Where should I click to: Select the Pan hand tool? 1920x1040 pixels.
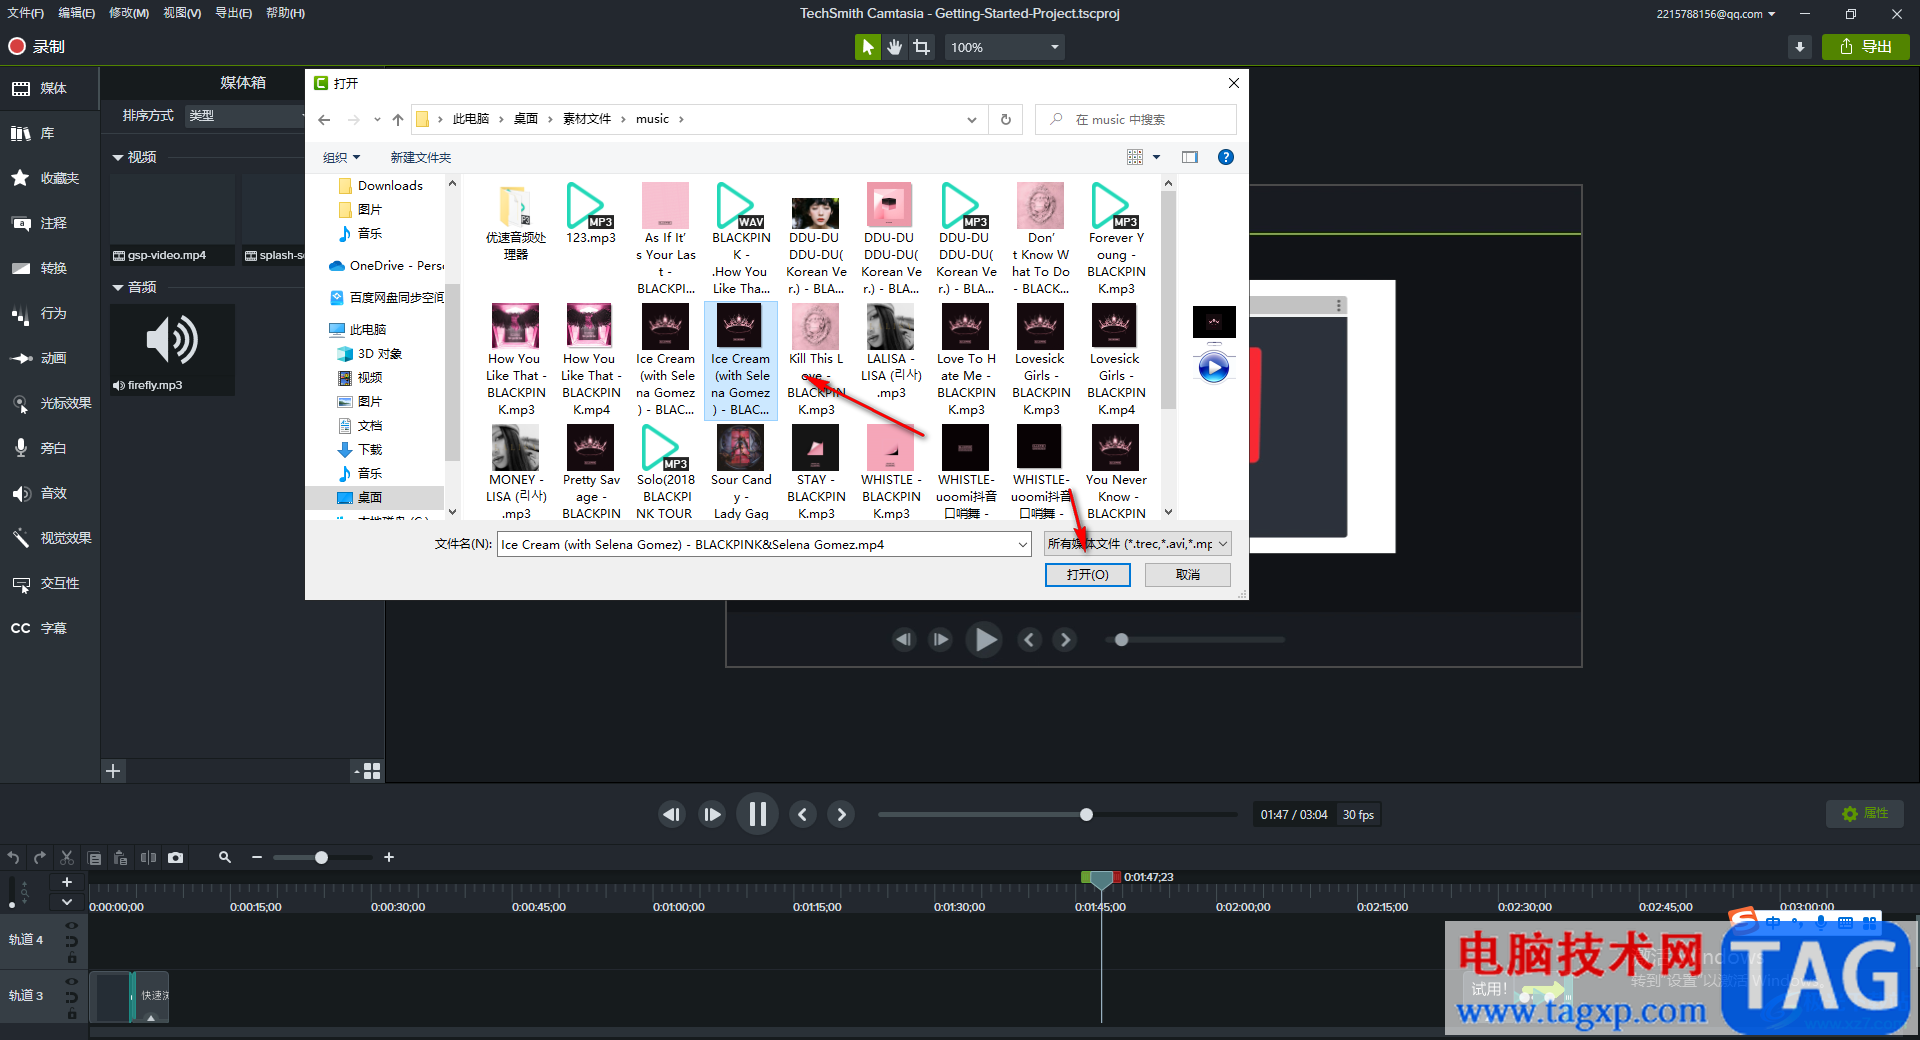coord(894,47)
